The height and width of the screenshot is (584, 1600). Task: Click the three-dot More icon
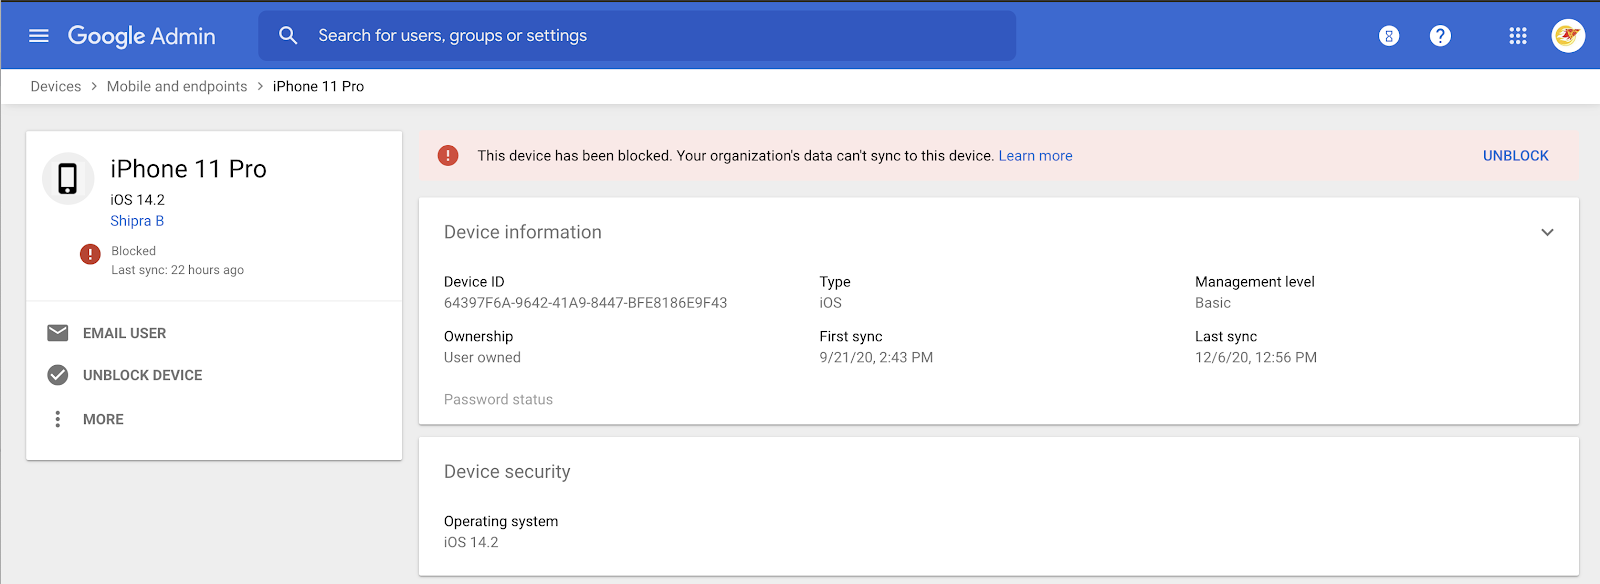(x=58, y=419)
